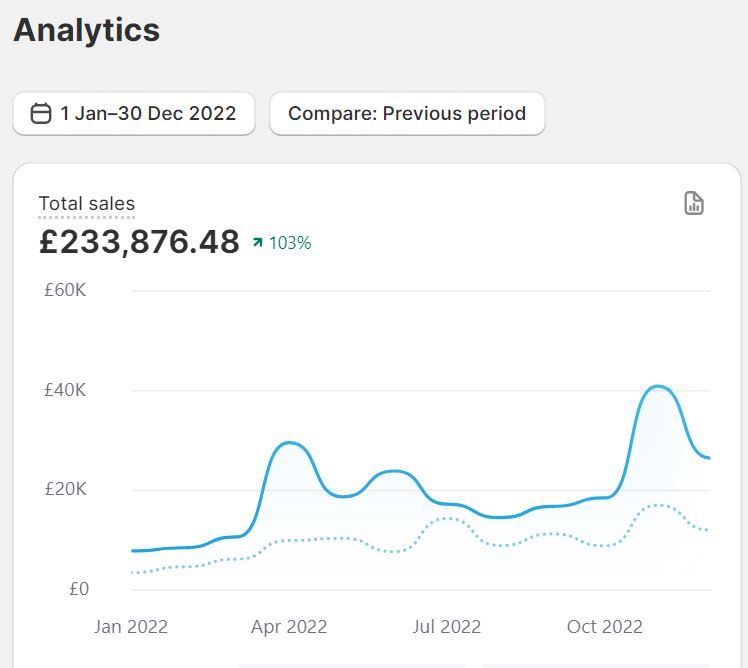Click the Apr 2022 axis label
Image resolution: width=748 pixels, height=668 pixels.
click(x=289, y=626)
